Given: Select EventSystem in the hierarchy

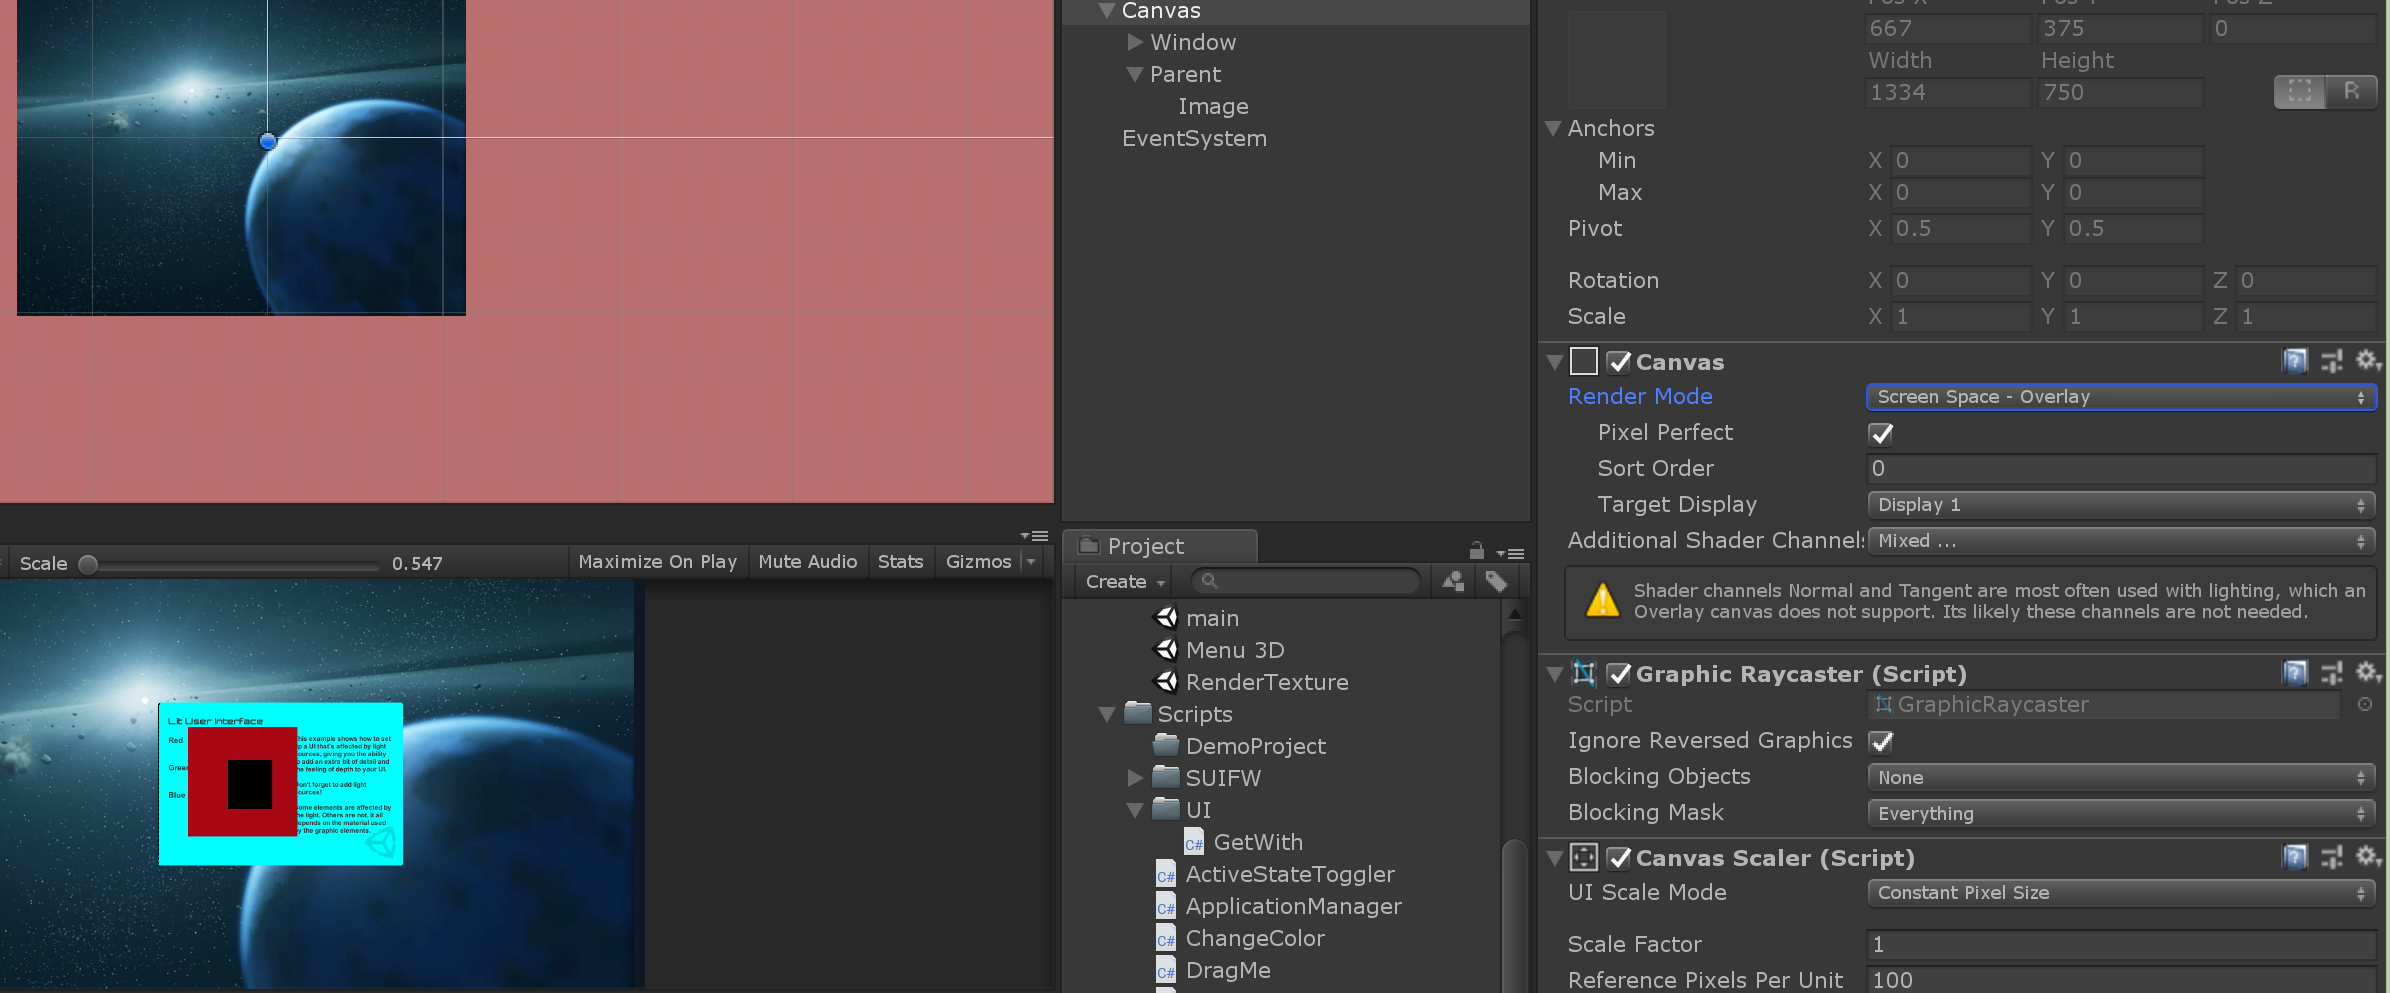Looking at the screenshot, I should (x=1194, y=138).
